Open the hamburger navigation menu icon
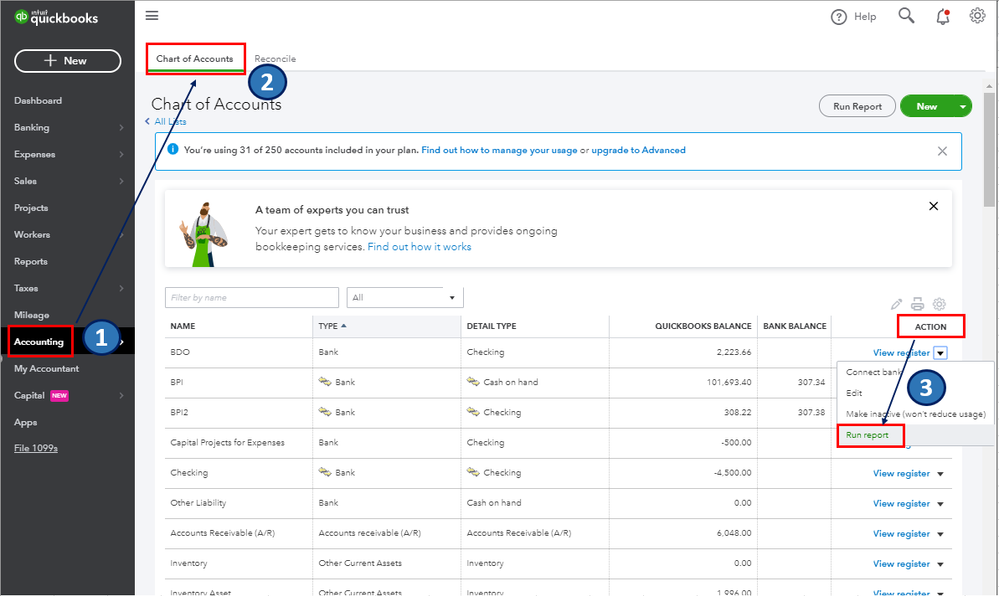 click(x=152, y=15)
